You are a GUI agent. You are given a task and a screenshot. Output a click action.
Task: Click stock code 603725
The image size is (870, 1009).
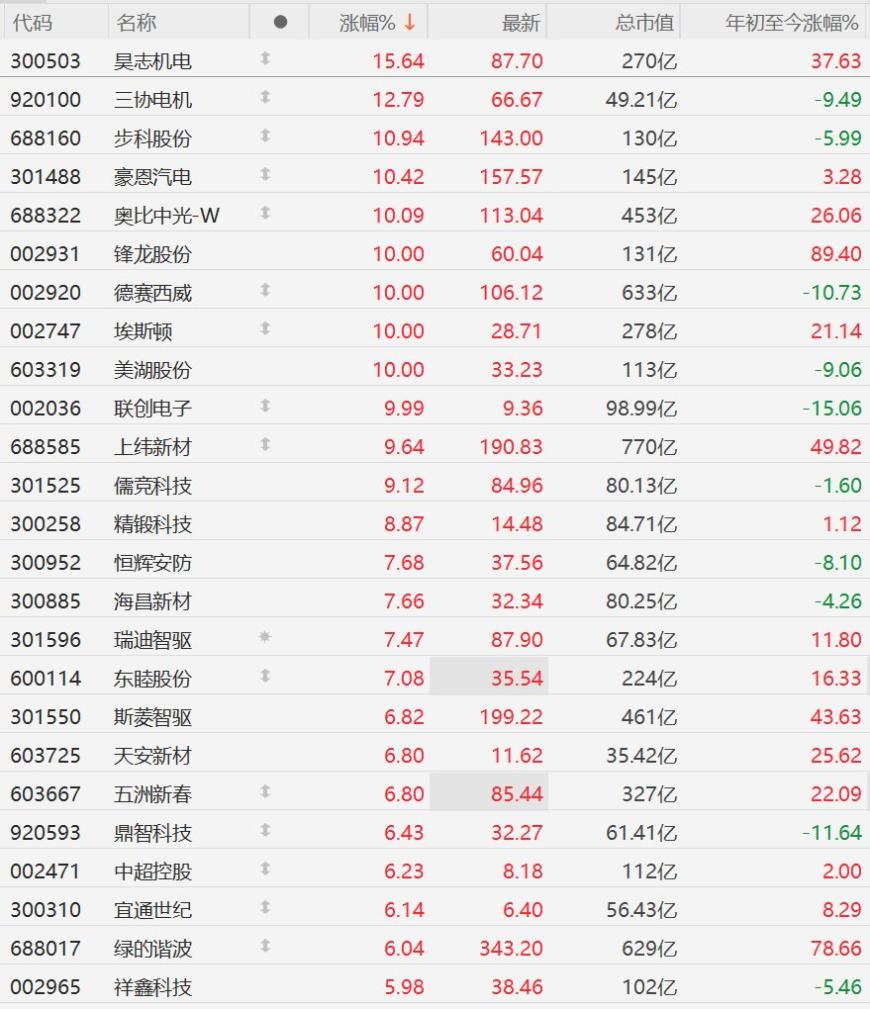46,755
